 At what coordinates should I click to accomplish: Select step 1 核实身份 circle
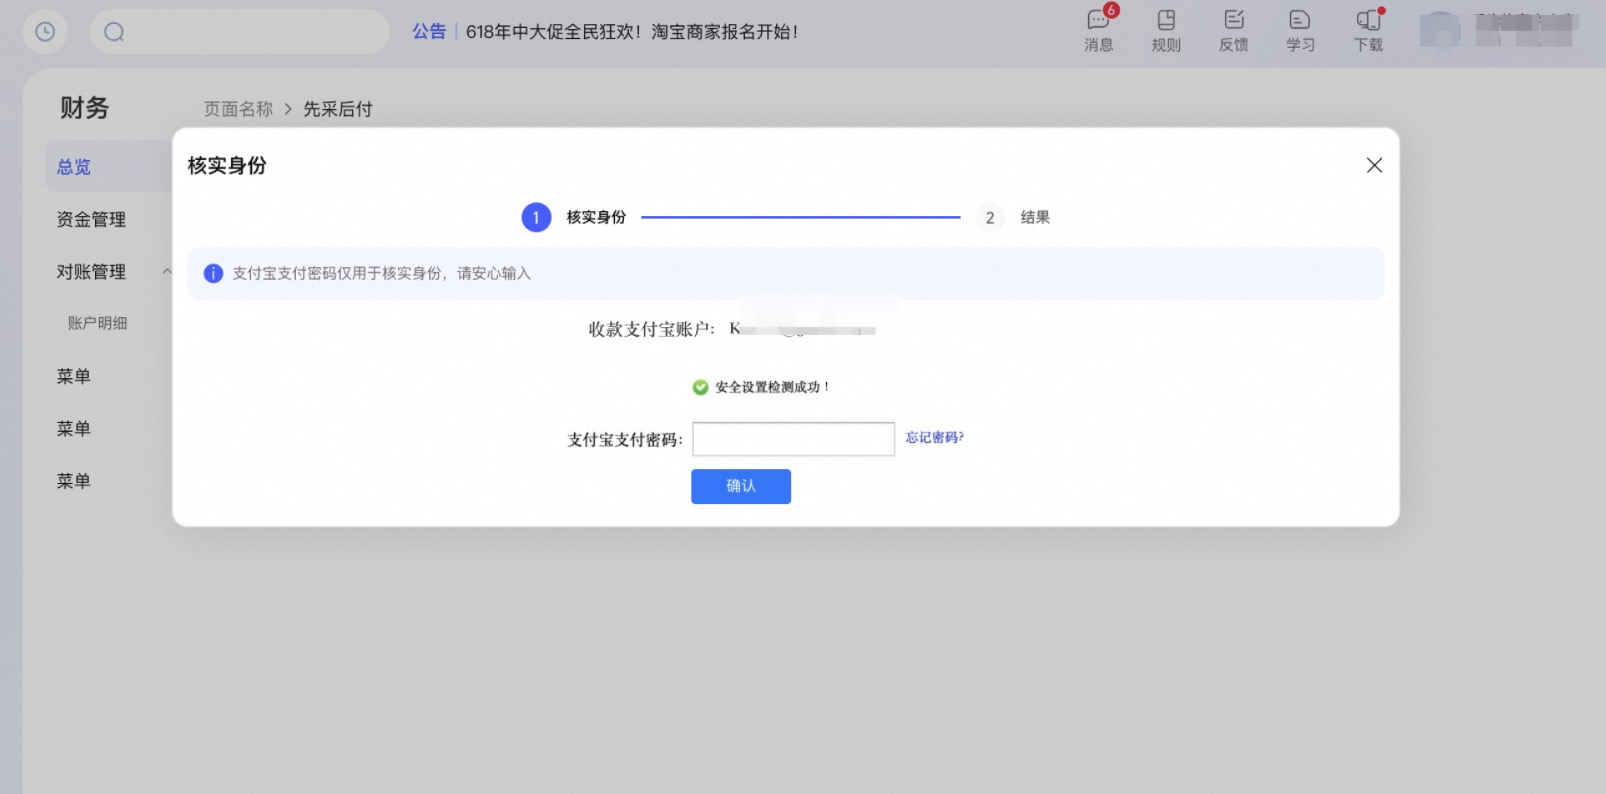pos(536,217)
